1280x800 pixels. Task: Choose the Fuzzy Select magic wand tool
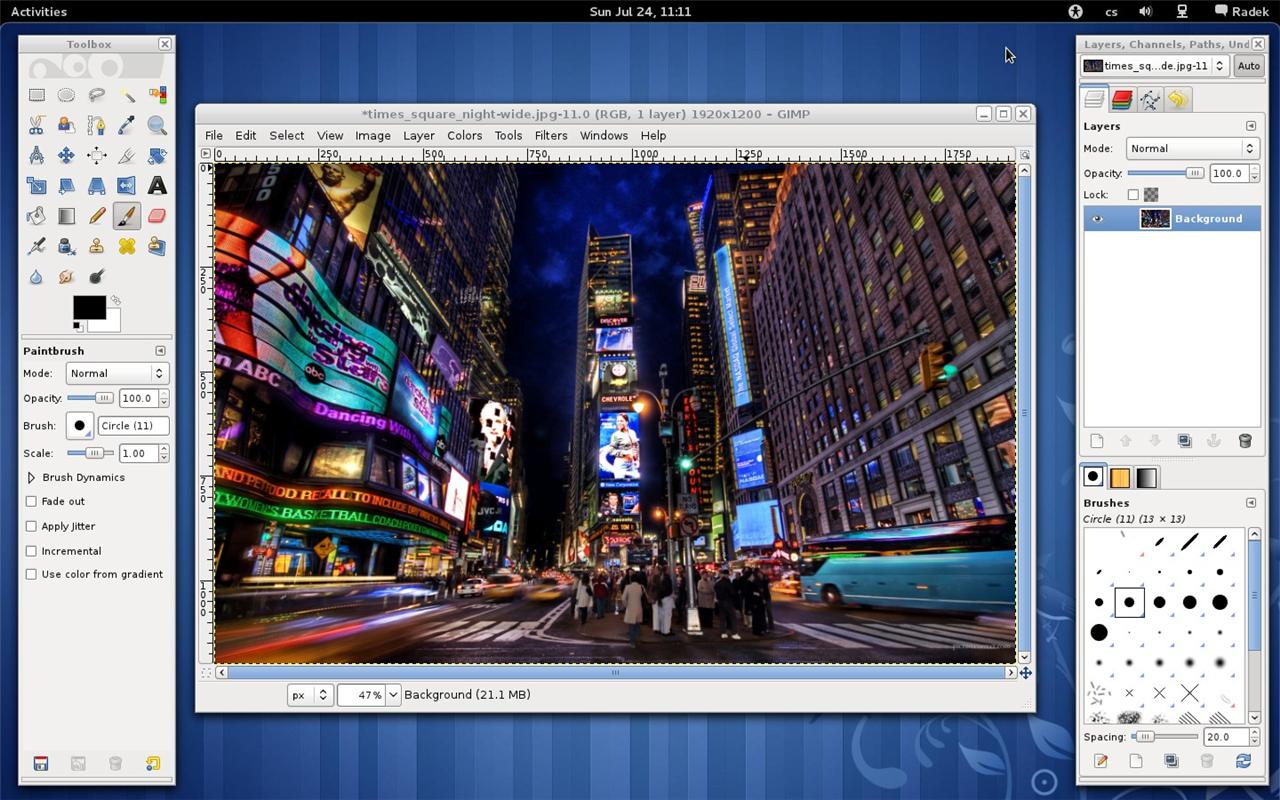click(x=127, y=95)
